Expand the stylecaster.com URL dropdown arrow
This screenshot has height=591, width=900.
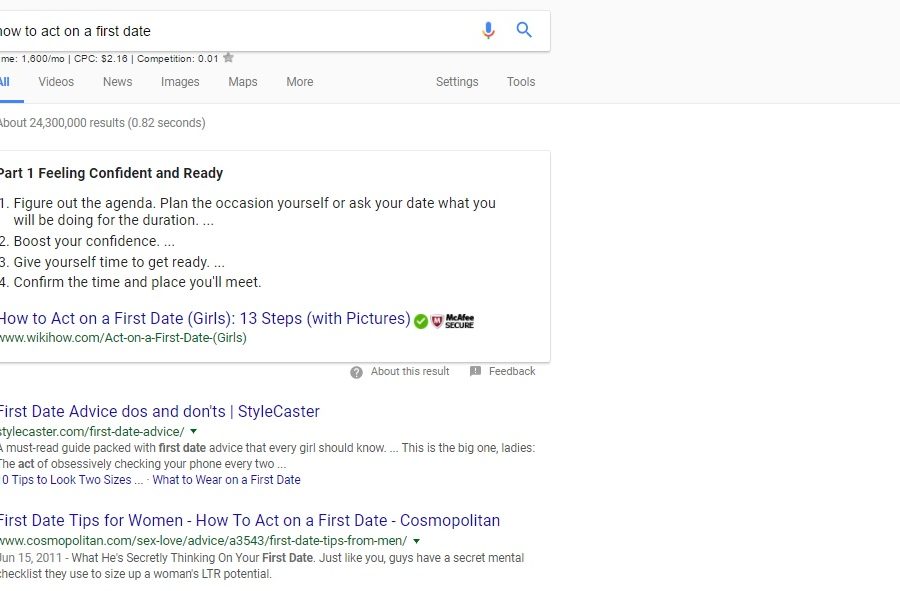pos(193,431)
